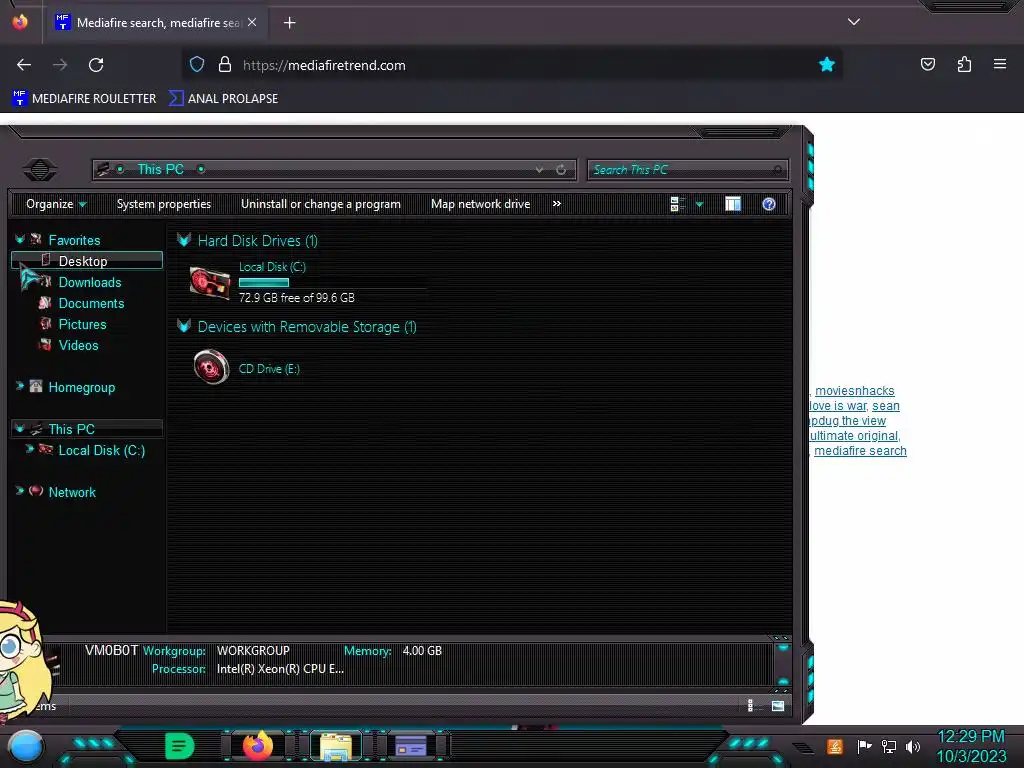Viewport: 1024px width, 768px height.
Task: Open the Firefox hamburger menu
Action: tap(1000, 64)
